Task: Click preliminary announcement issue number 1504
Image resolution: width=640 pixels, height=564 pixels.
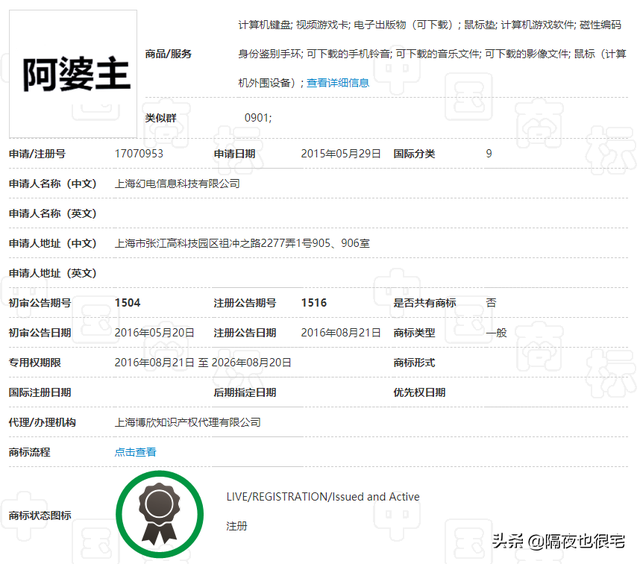Action: (127, 303)
